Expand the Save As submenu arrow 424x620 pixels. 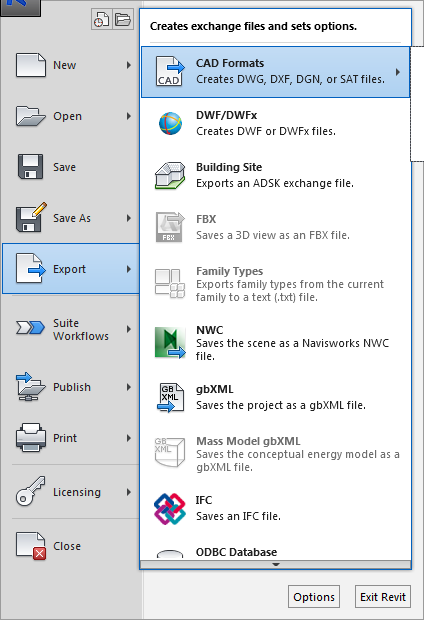coord(129,218)
